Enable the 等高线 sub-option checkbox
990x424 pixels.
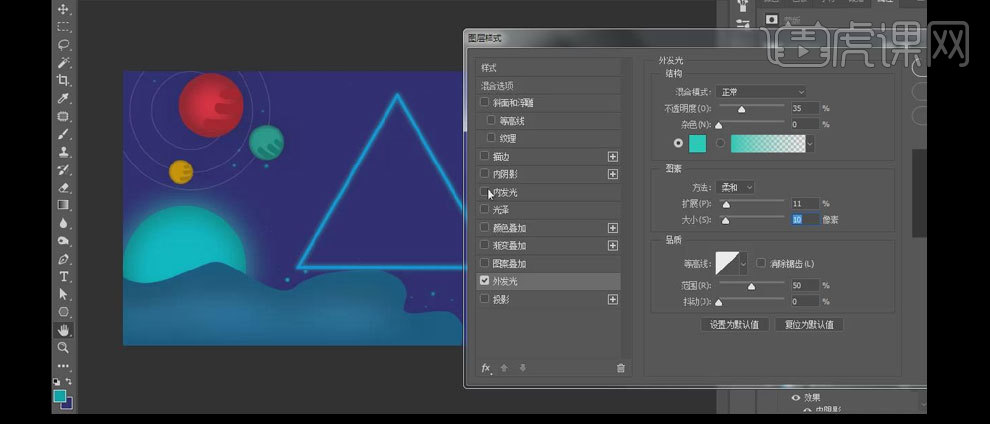pyautogui.click(x=491, y=120)
